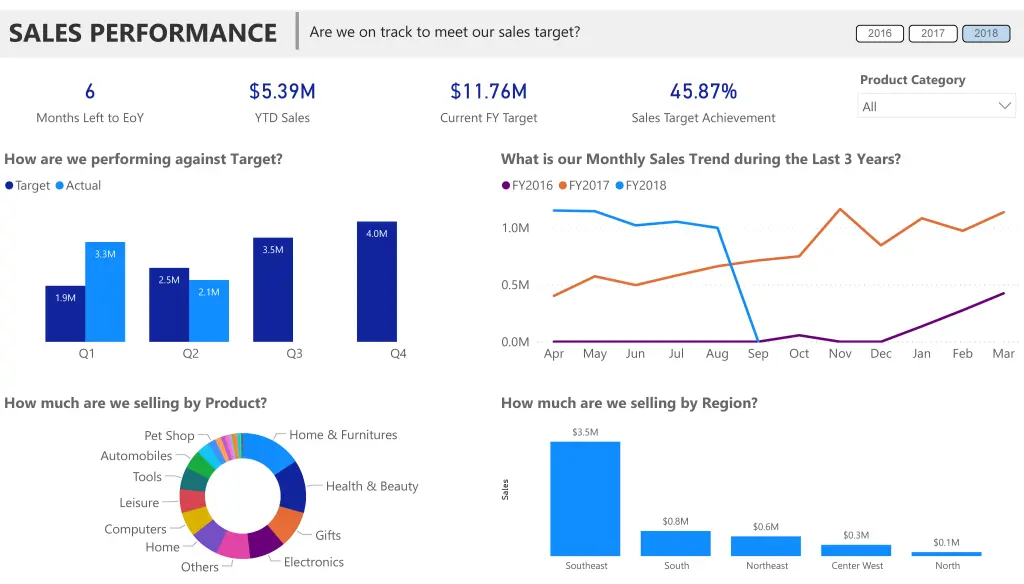Select the Q4 Target bar labeled 4.0M
Screen dimensions: 1024x584
(x=377, y=282)
